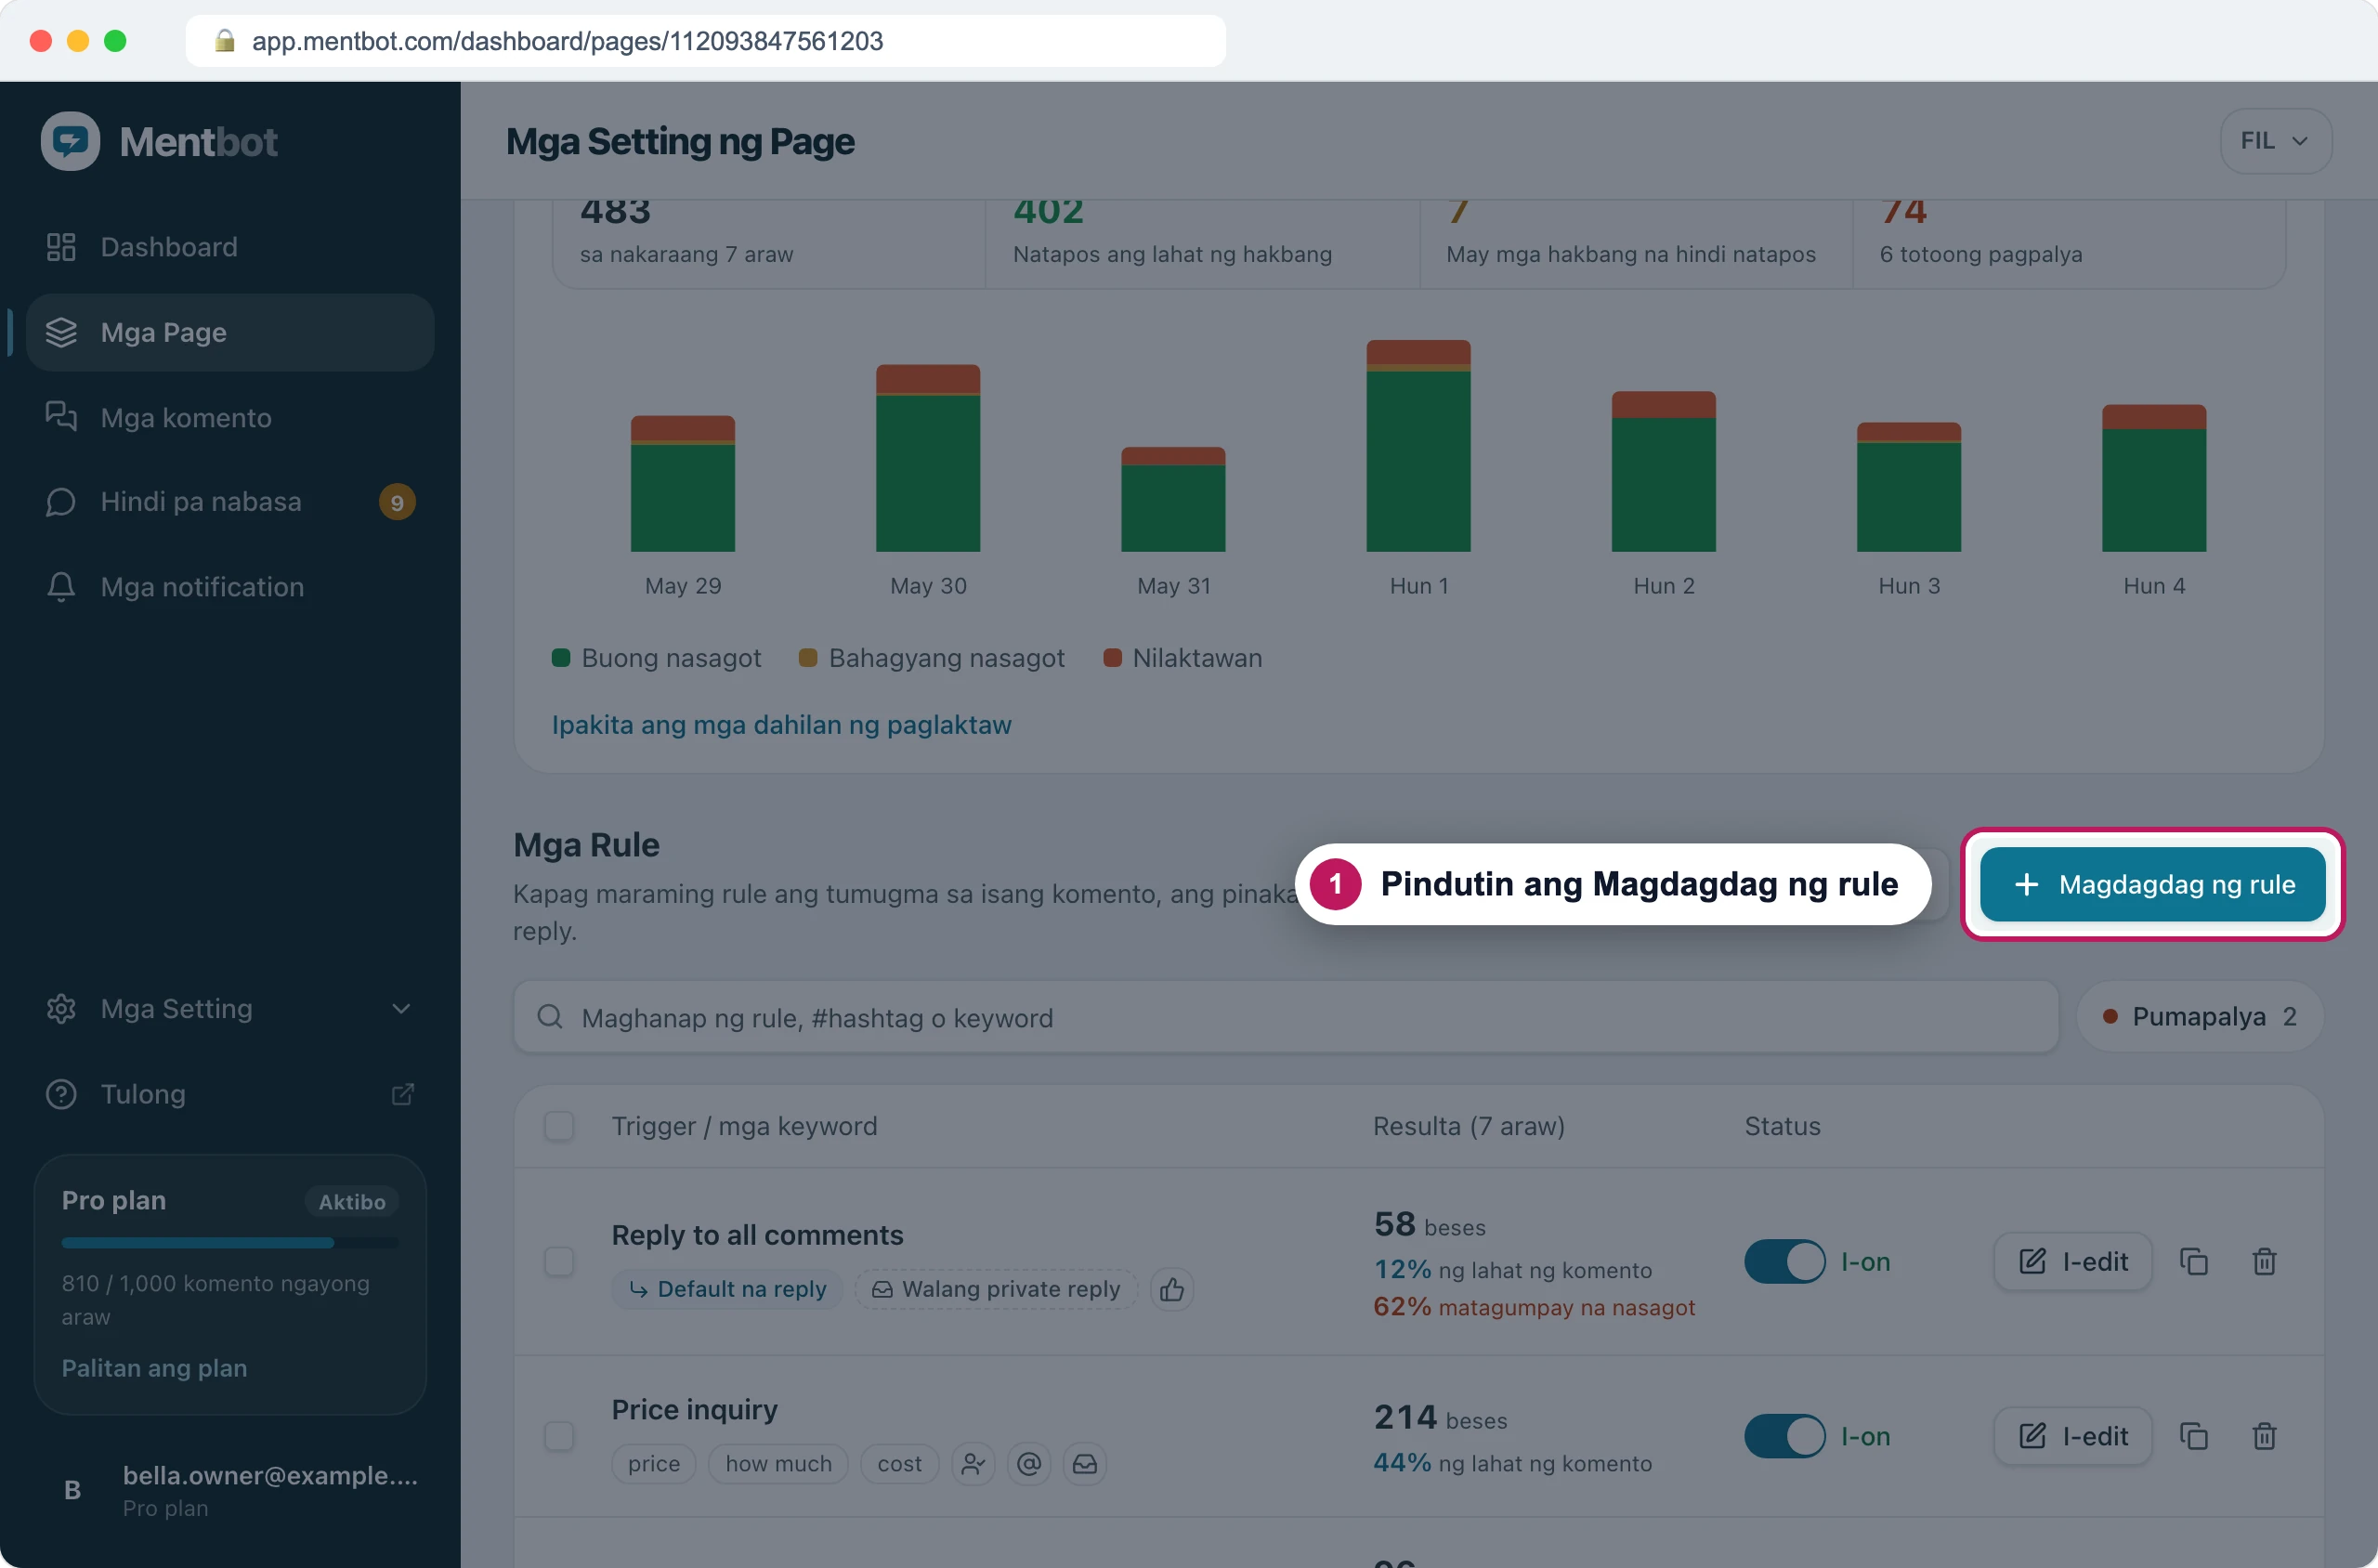Focus the Maghanap ng rule search field
The height and width of the screenshot is (1568, 2378).
click(x=1285, y=1017)
